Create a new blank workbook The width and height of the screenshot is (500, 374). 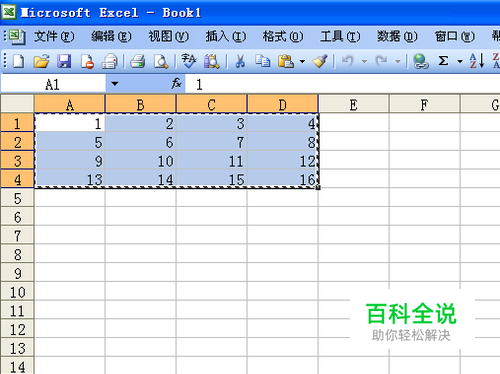tap(18, 61)
